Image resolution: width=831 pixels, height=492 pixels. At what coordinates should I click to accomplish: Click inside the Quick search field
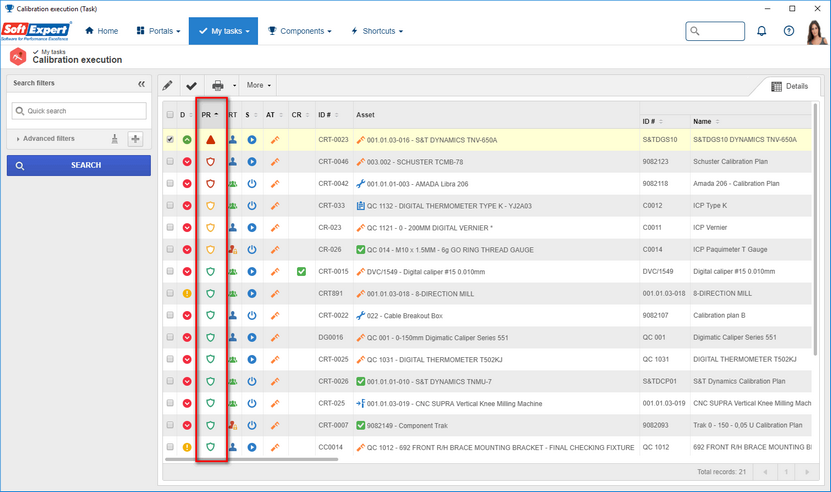click(x=79, y=111)
